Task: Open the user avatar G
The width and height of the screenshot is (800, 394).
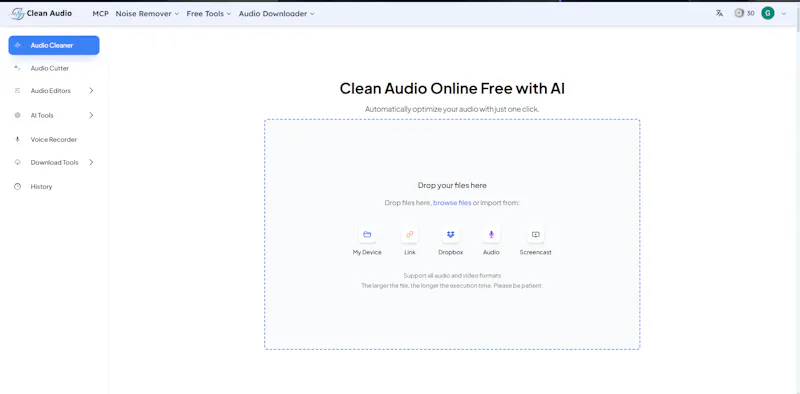Action: click(767, 13)
